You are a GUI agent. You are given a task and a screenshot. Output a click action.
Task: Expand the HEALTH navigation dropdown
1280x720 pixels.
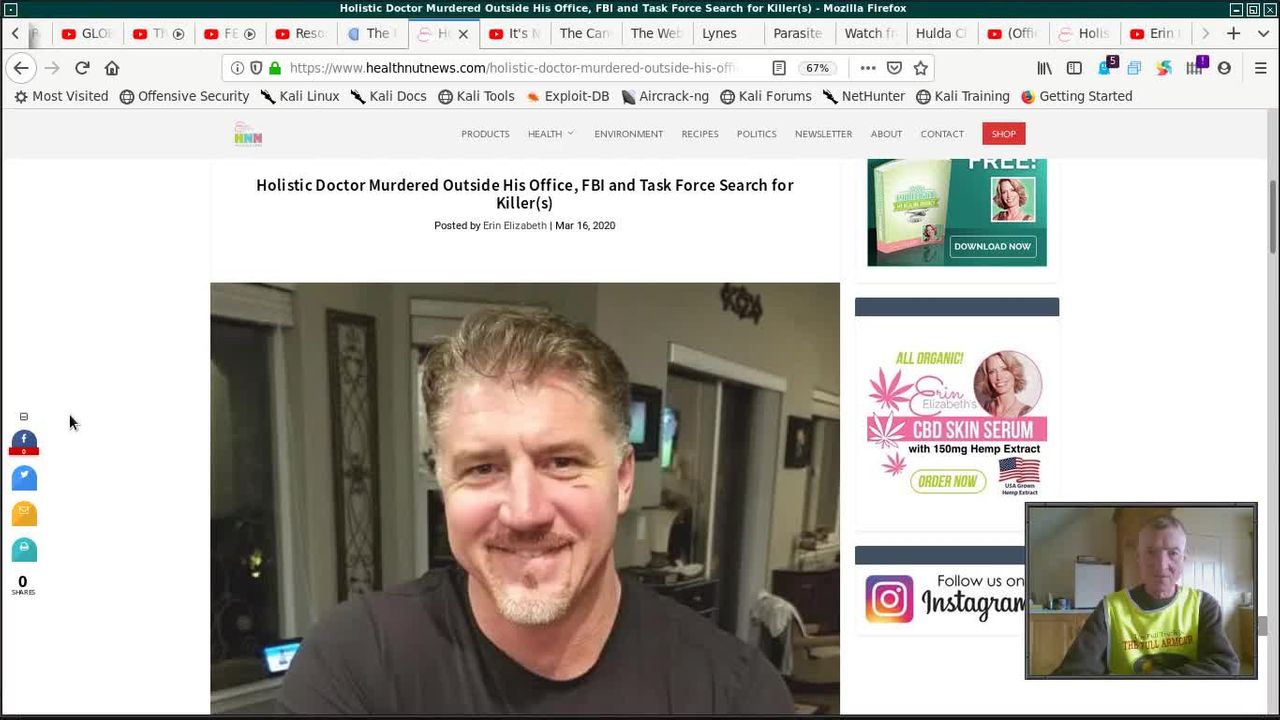point(550,134)
